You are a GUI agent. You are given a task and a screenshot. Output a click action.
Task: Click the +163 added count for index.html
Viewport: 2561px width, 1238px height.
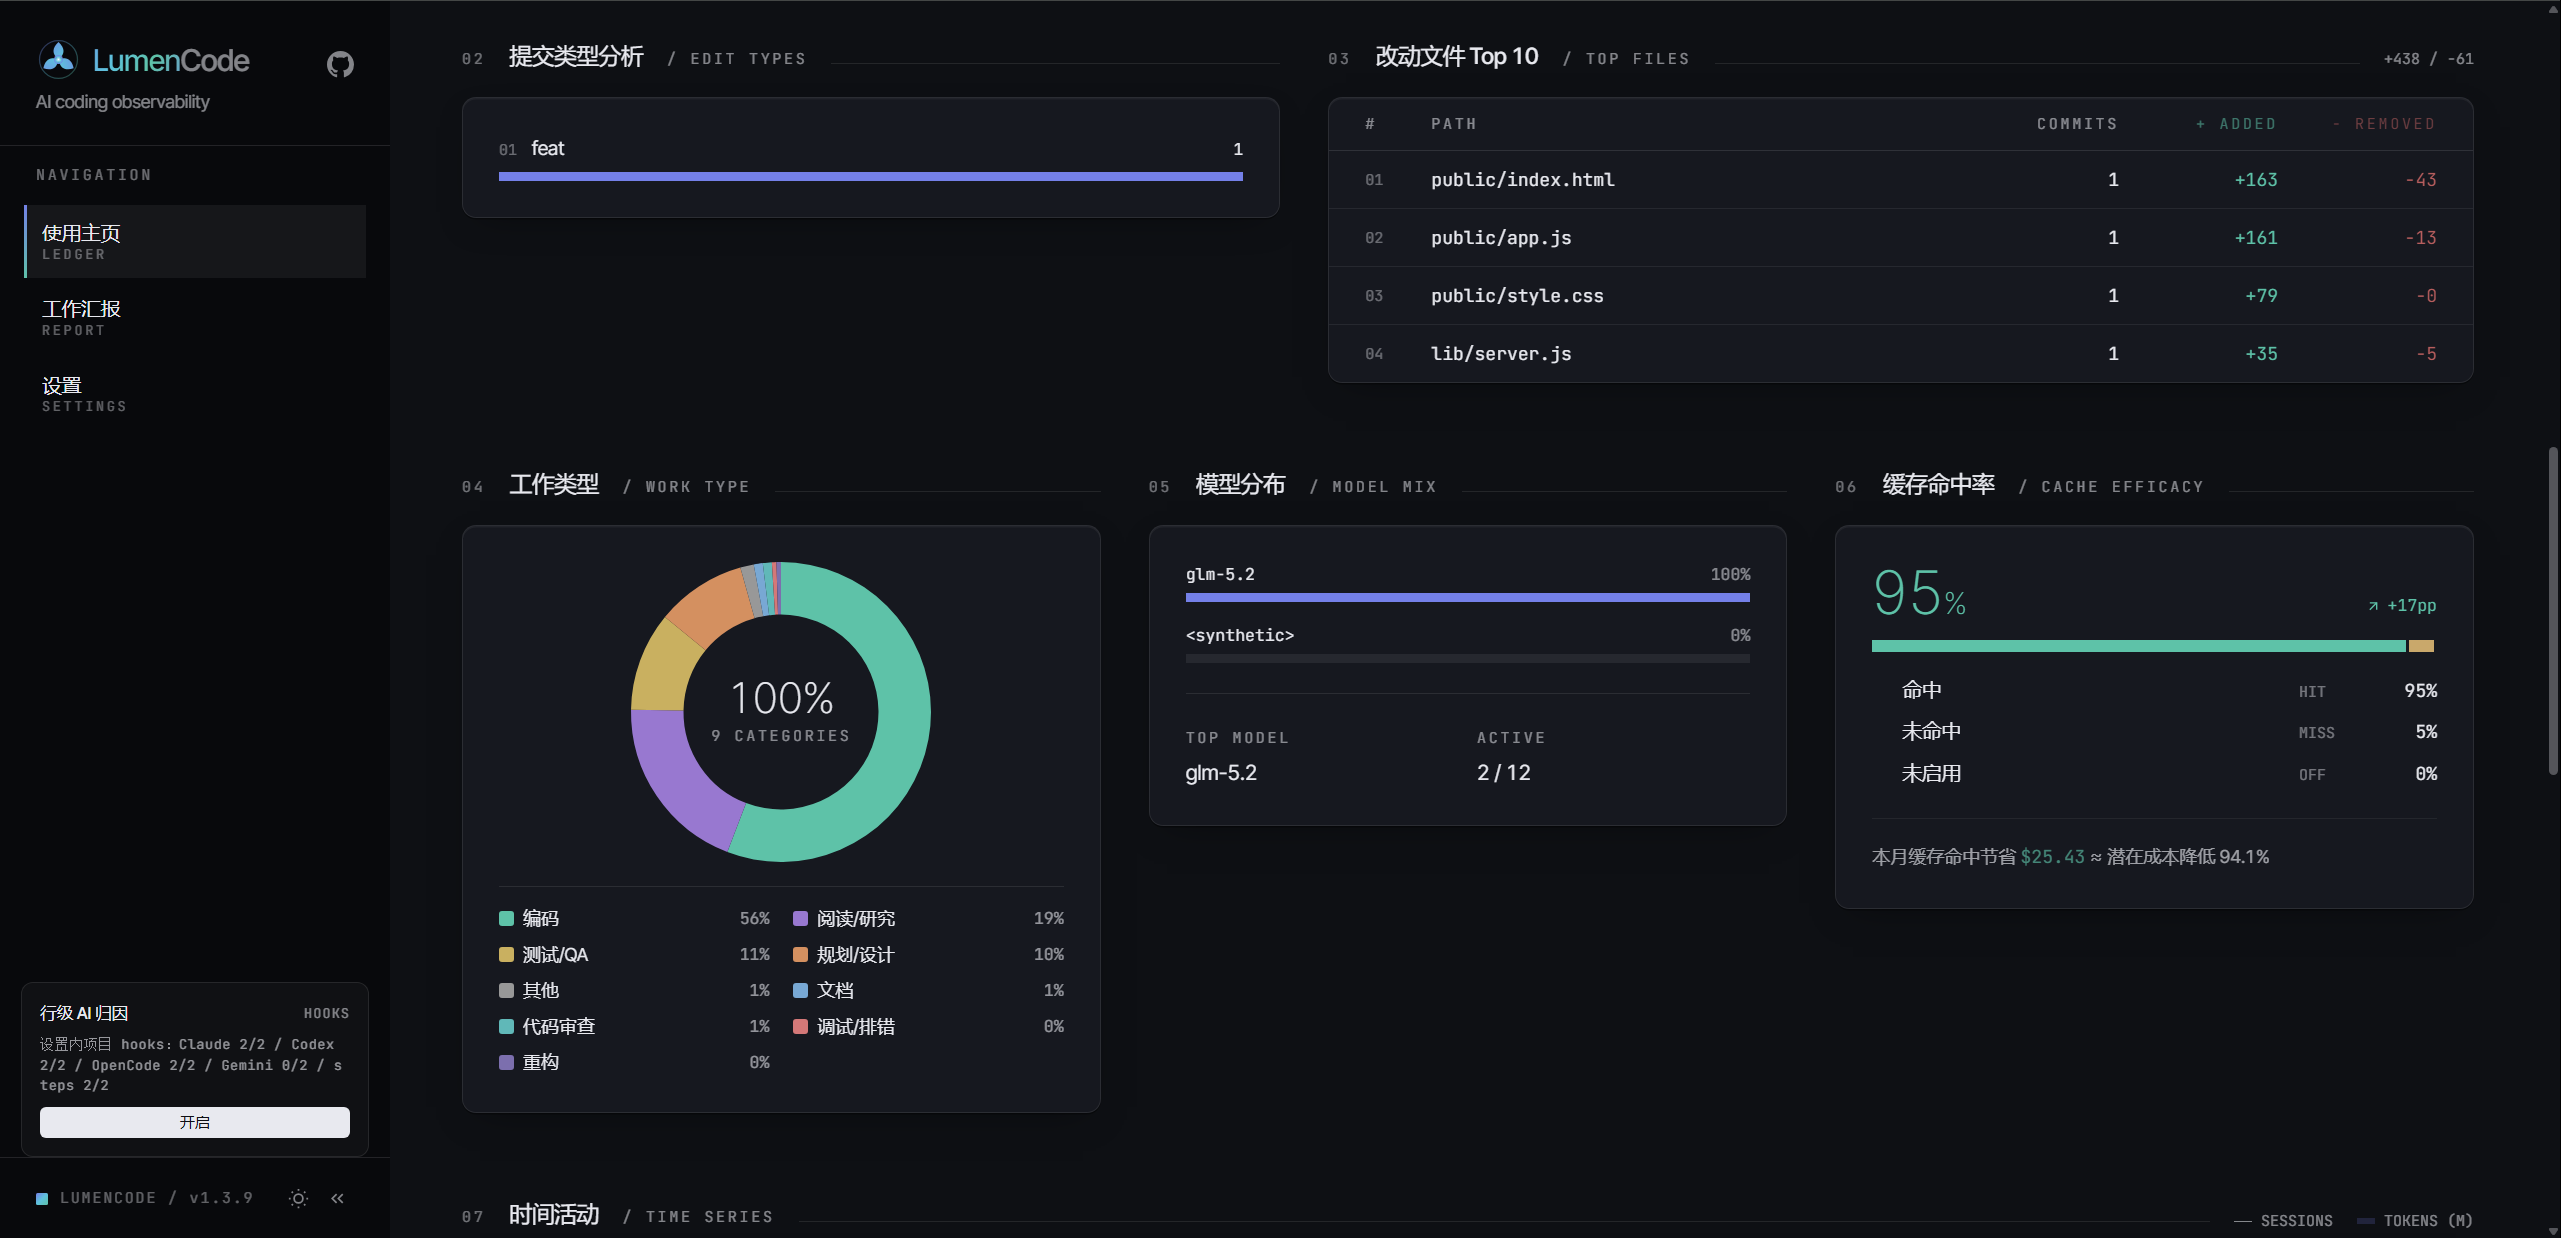click(2256, 180)
